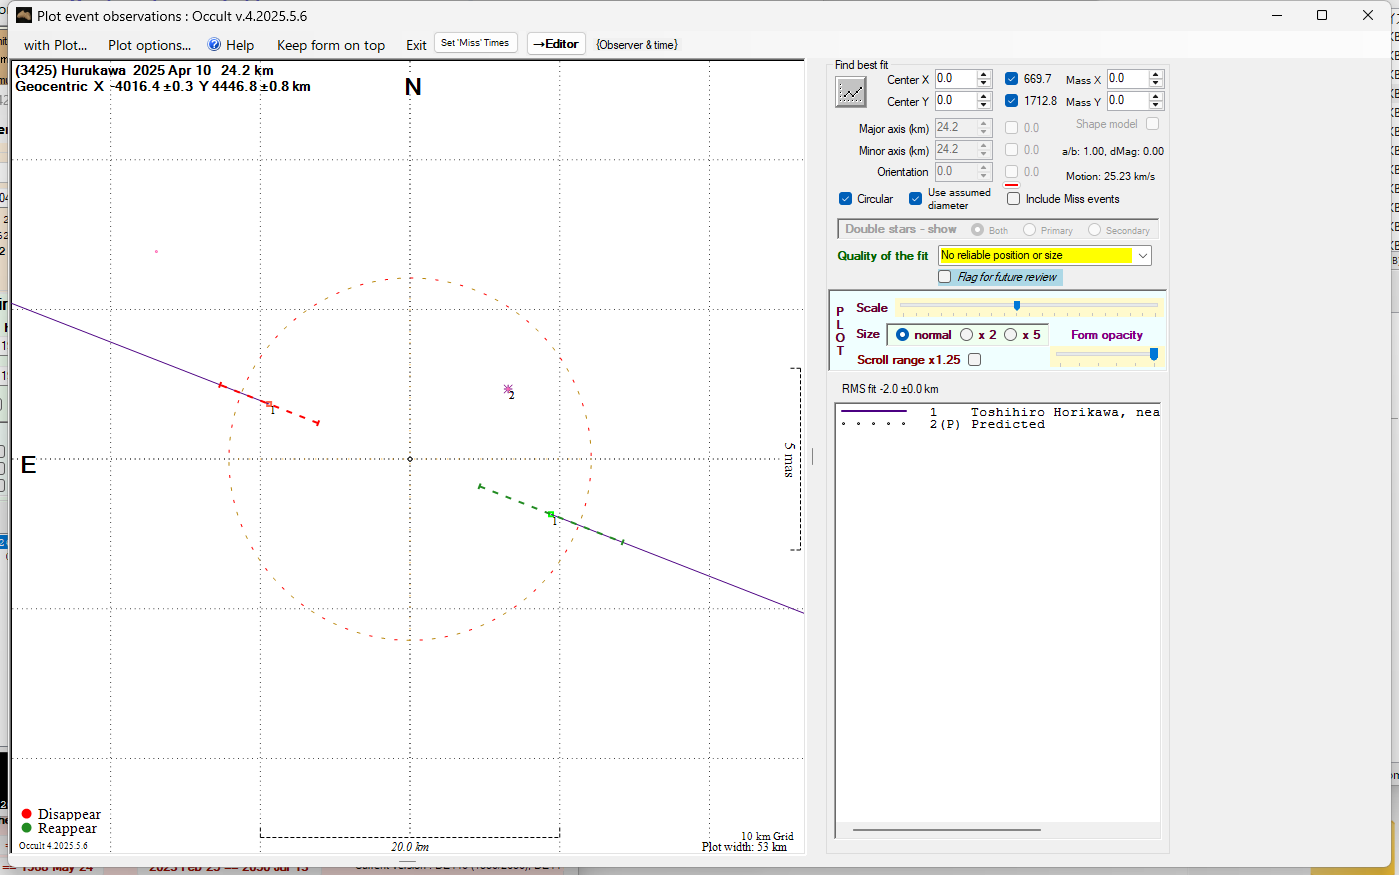This screenshot has height=875, width=1399.
Task: Click the →Editor button
Action: [x=556, y=44]
